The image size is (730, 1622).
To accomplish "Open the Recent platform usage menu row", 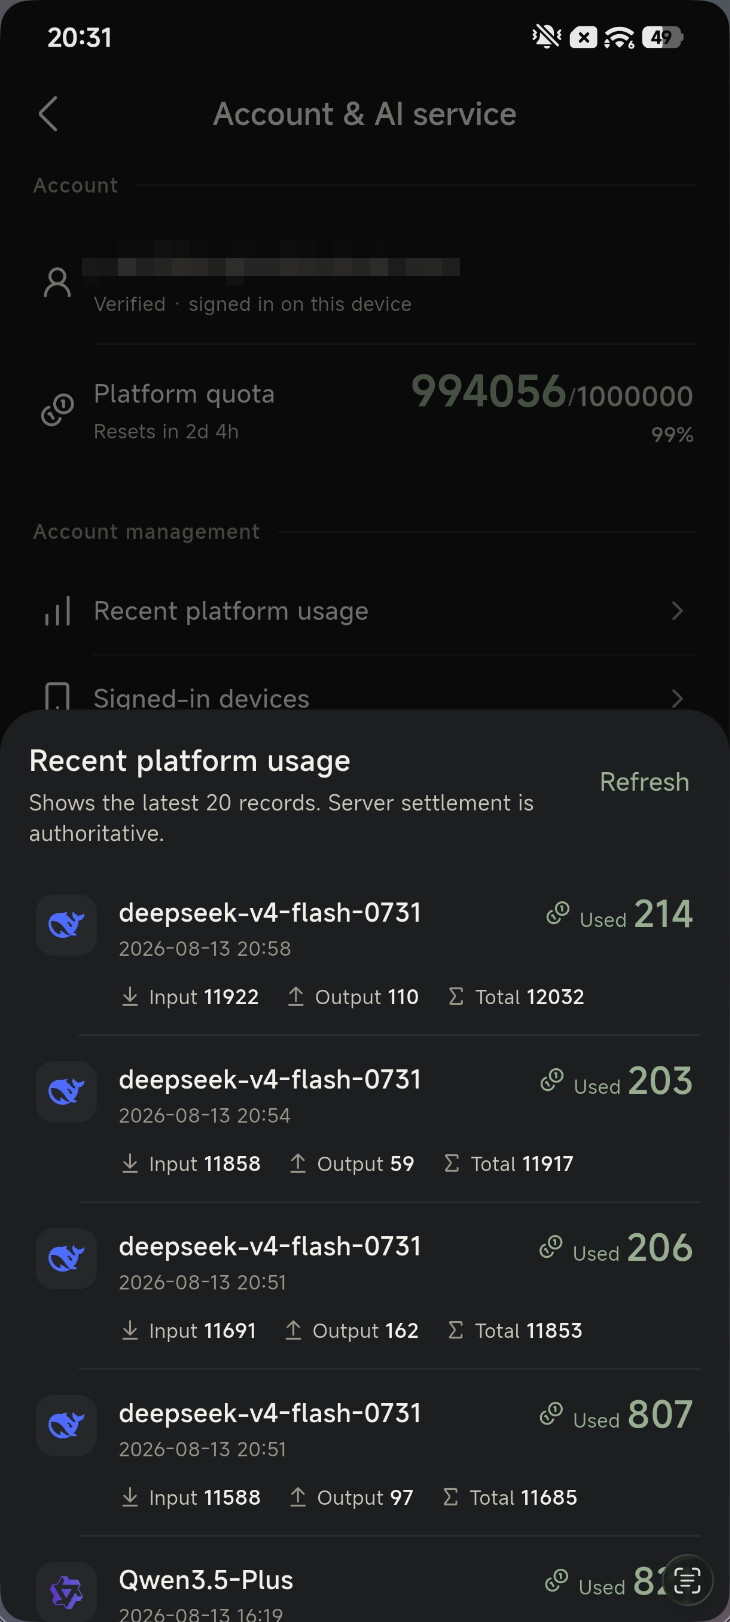I will coord(365,611).
